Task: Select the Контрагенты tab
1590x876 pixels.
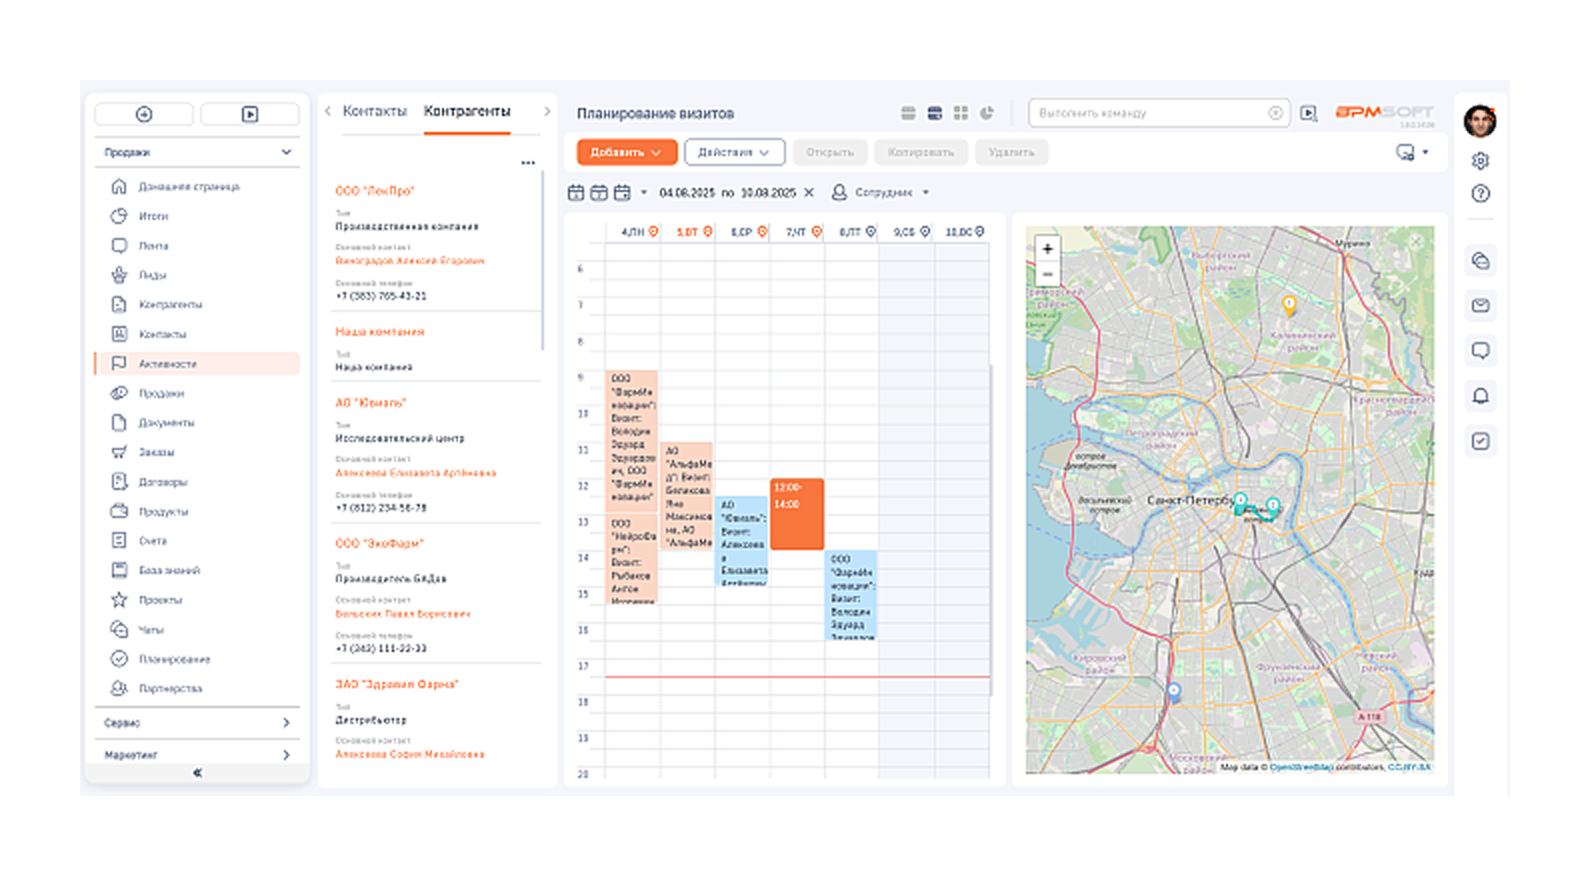Action: [467, 111]
